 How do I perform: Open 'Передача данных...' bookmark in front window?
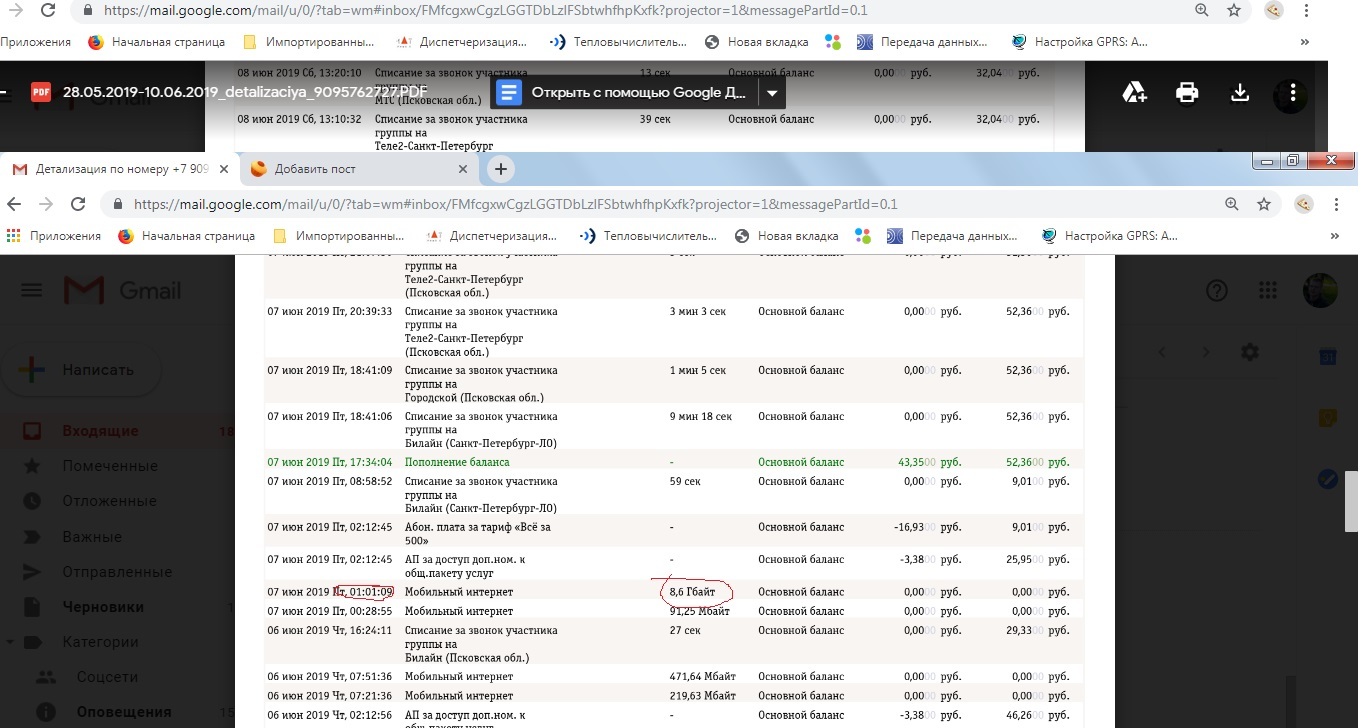pyautogui.click(x=950, y=236)
